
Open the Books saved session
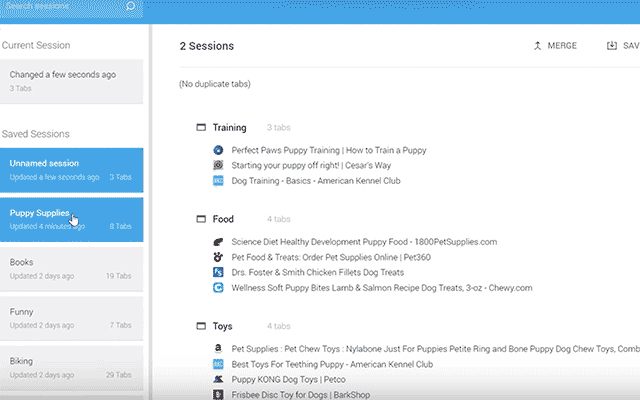point(72,268)
